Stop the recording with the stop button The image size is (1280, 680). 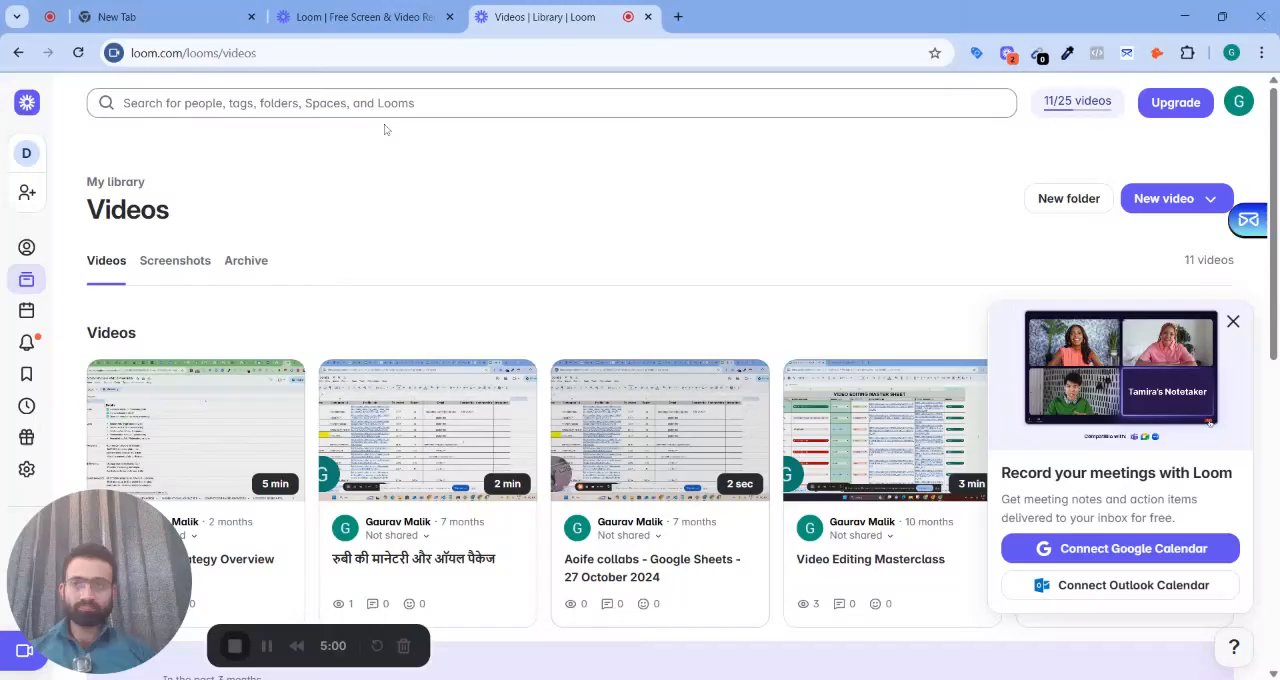(x=235, y=646)
